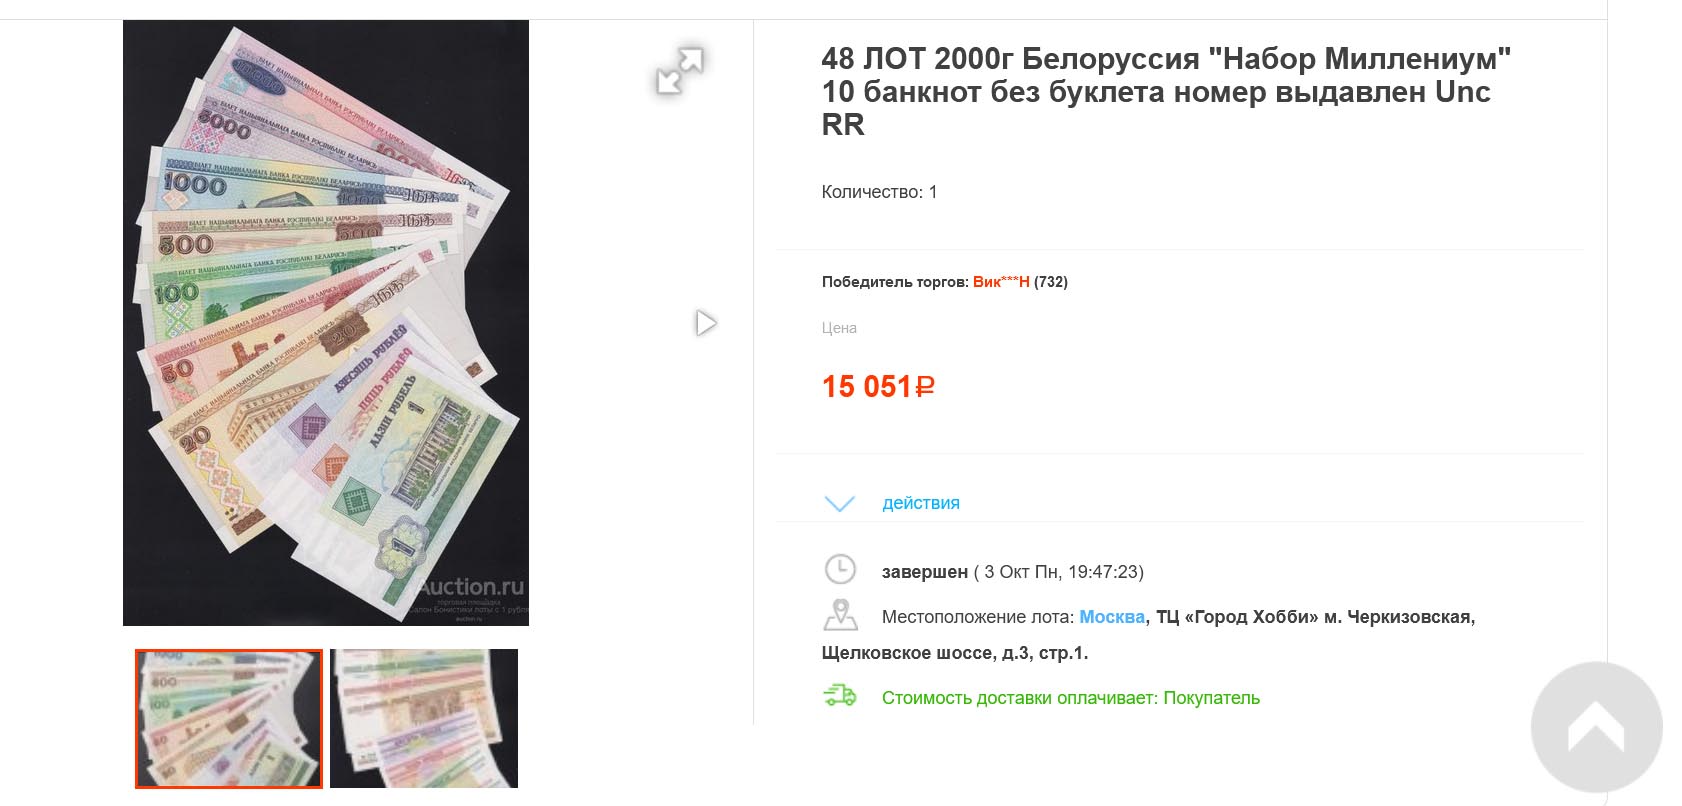Expand the действия chevron arrow
This screenshot has width=1682, height=806.
pyautogui.click(x=839, y=503)
